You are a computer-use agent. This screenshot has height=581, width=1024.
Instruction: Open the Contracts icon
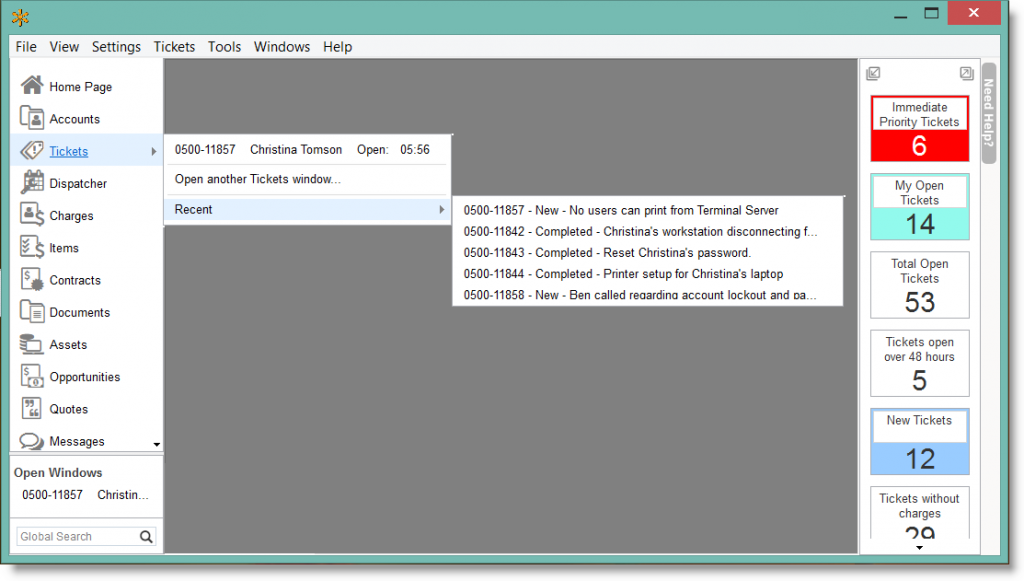[x=32, y=280]
